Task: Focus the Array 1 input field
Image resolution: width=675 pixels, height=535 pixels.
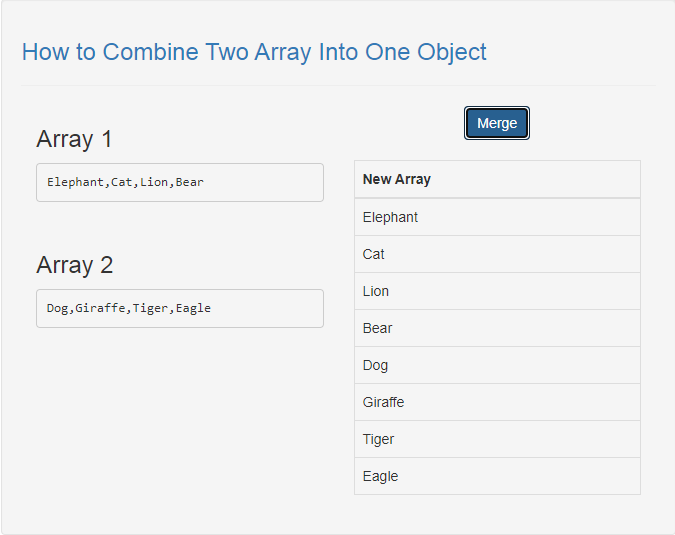Action: coord(180,182)
